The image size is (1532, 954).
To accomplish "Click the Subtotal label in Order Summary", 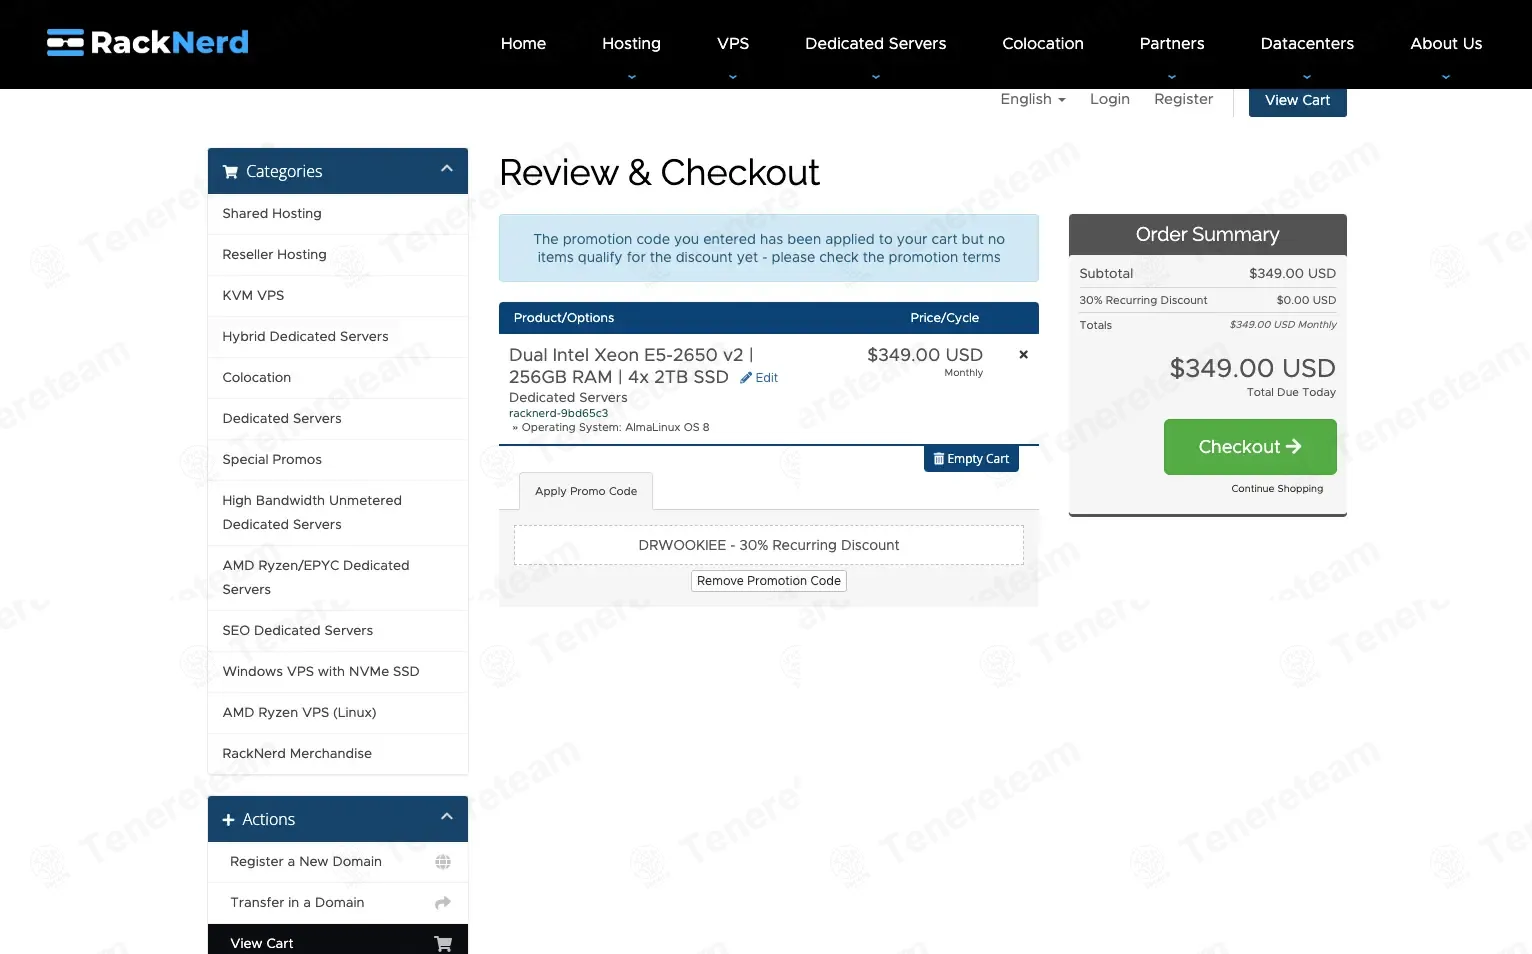I will click(1106, 274).
